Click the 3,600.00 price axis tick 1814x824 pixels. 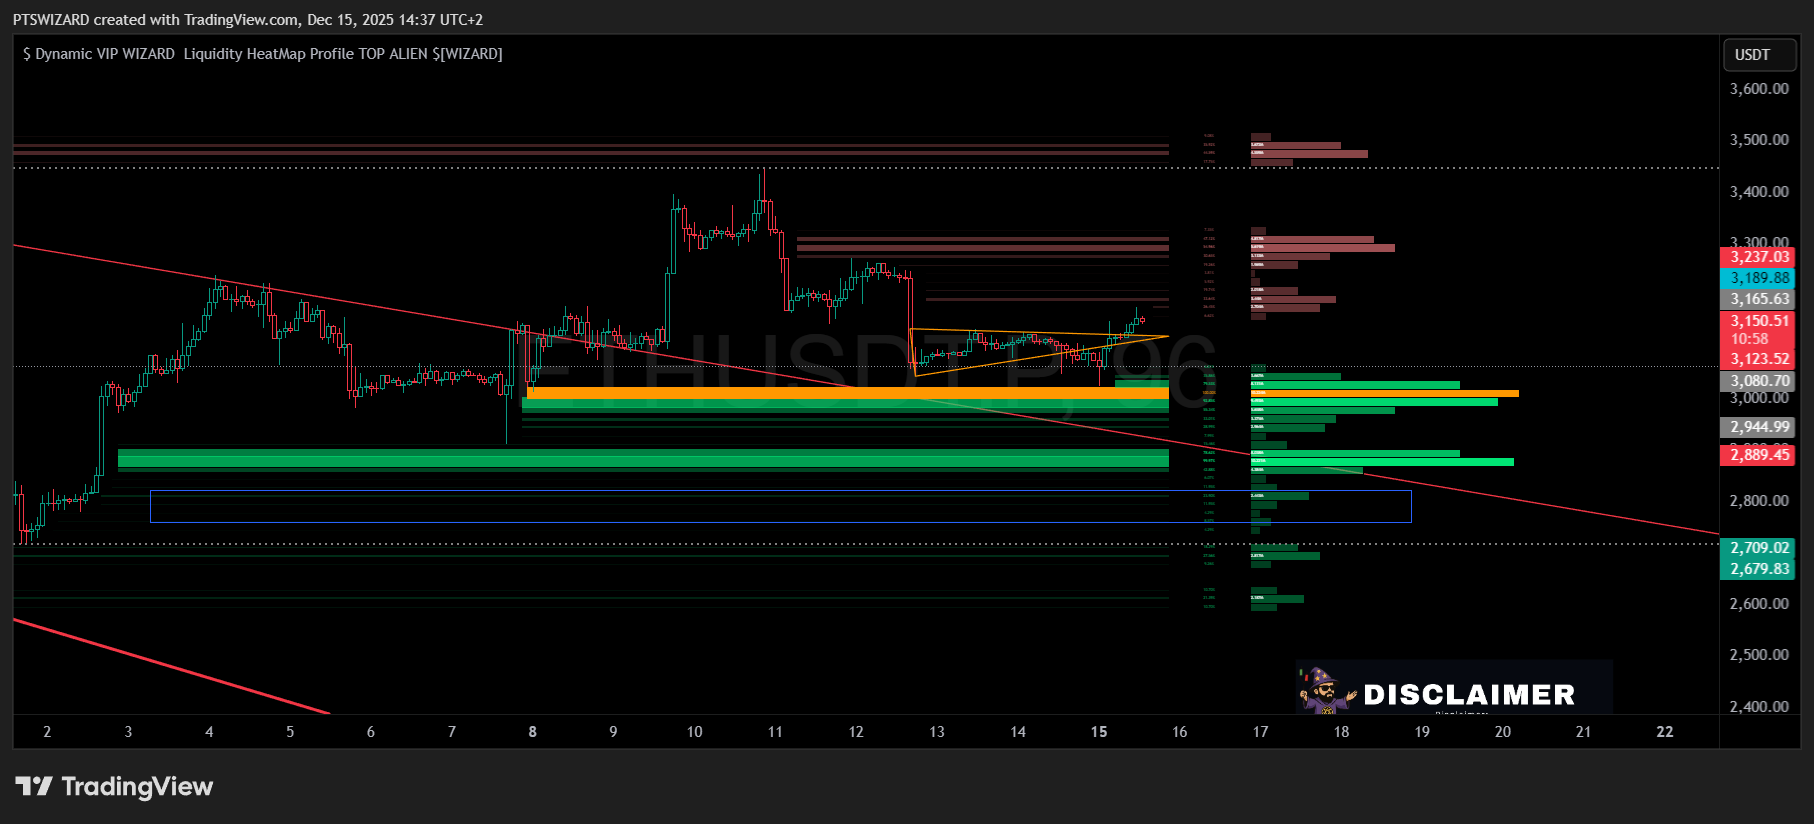click(x=1759, y=89)
